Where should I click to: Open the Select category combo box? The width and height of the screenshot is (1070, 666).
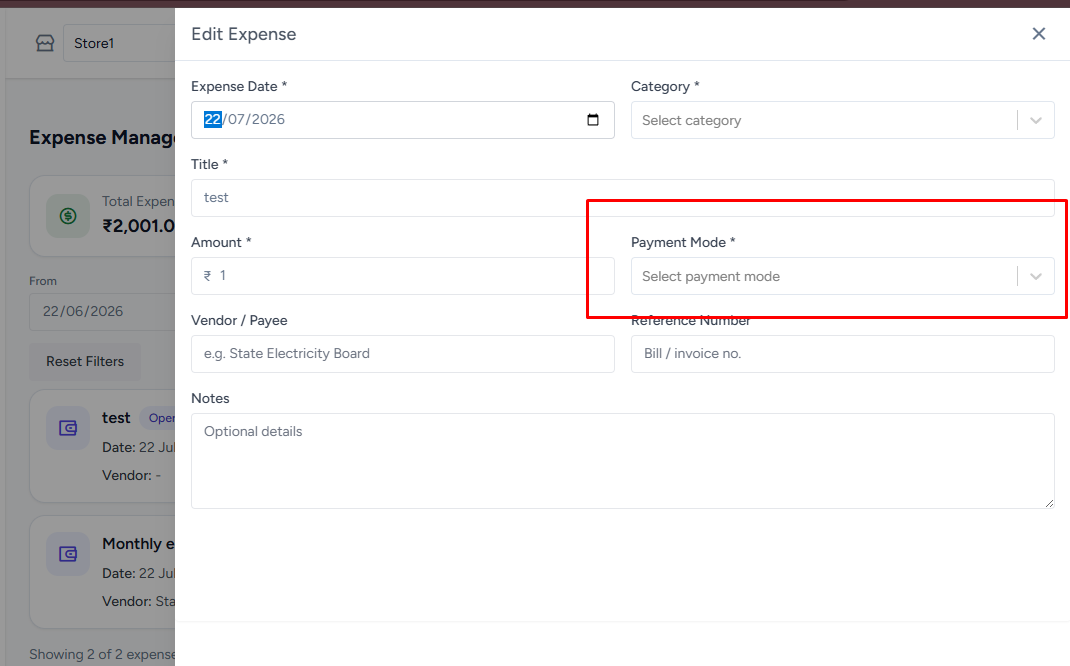(x=843, y=120)
